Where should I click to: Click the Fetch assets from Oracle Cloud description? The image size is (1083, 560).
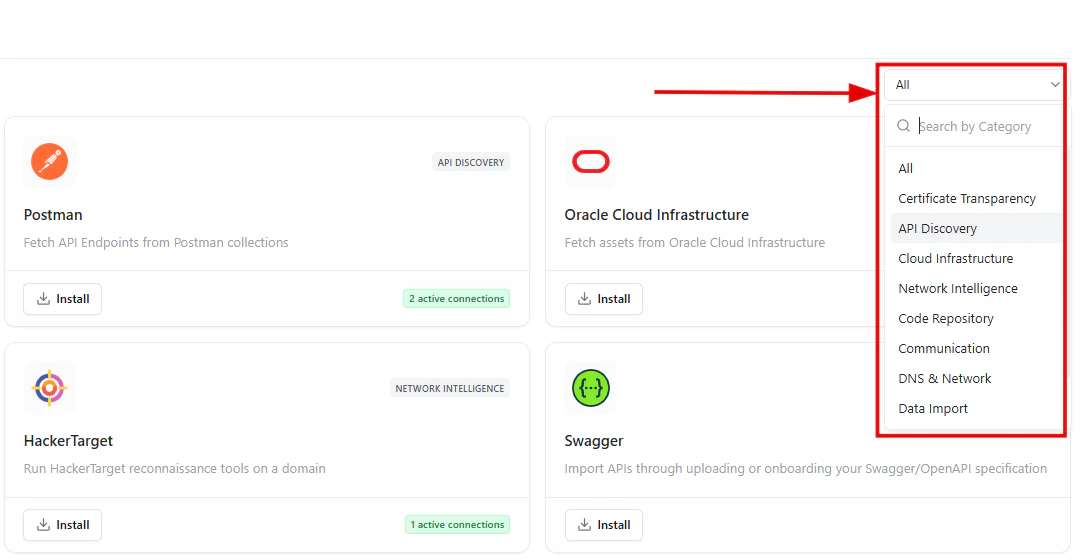pos(695,242)
